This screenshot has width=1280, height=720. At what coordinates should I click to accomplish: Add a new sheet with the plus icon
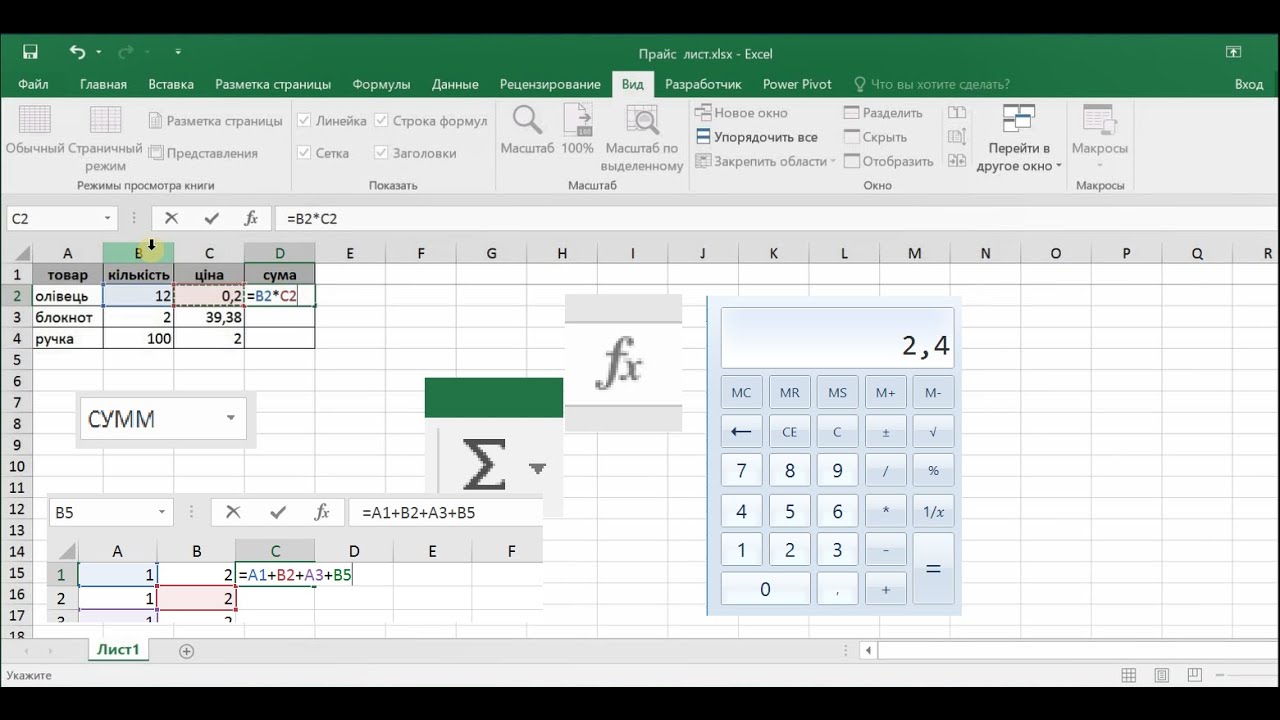(186, 650)
